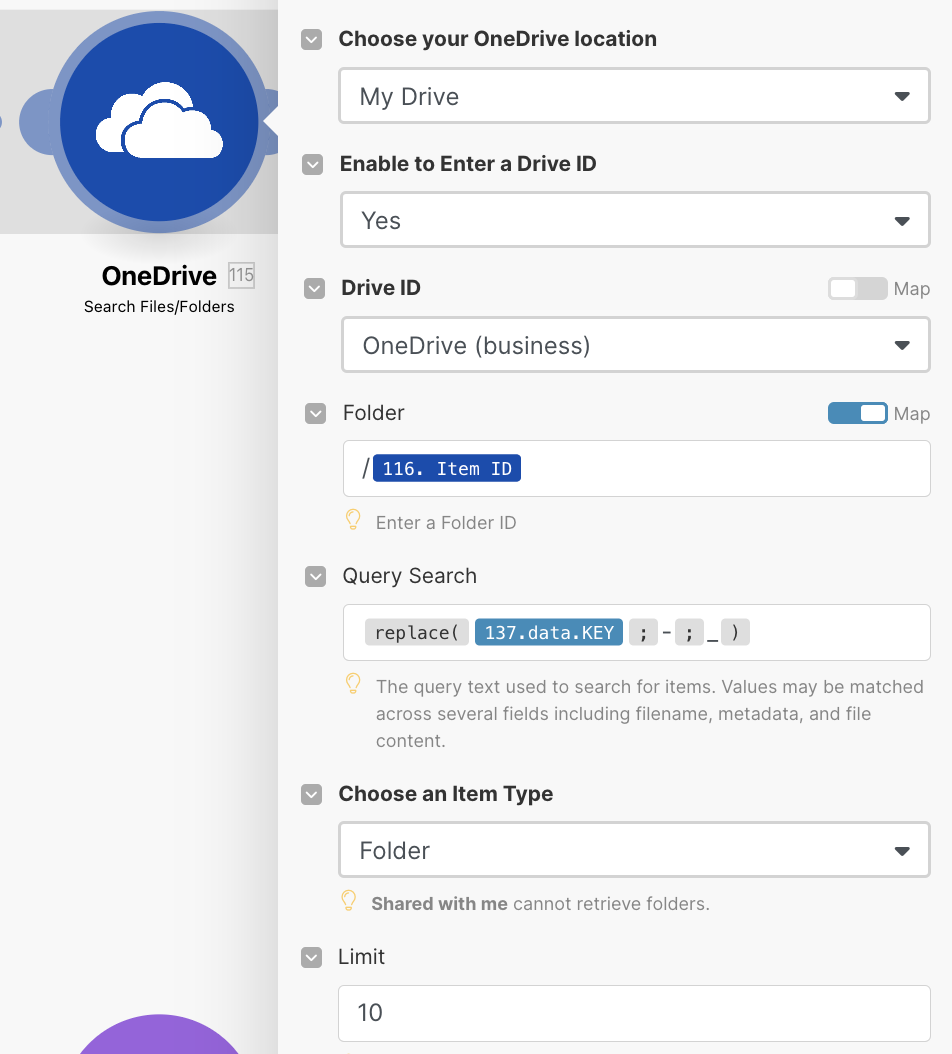Click the replace( function token
This screenshot has height=1054, width=952.
tap(417, 633)
